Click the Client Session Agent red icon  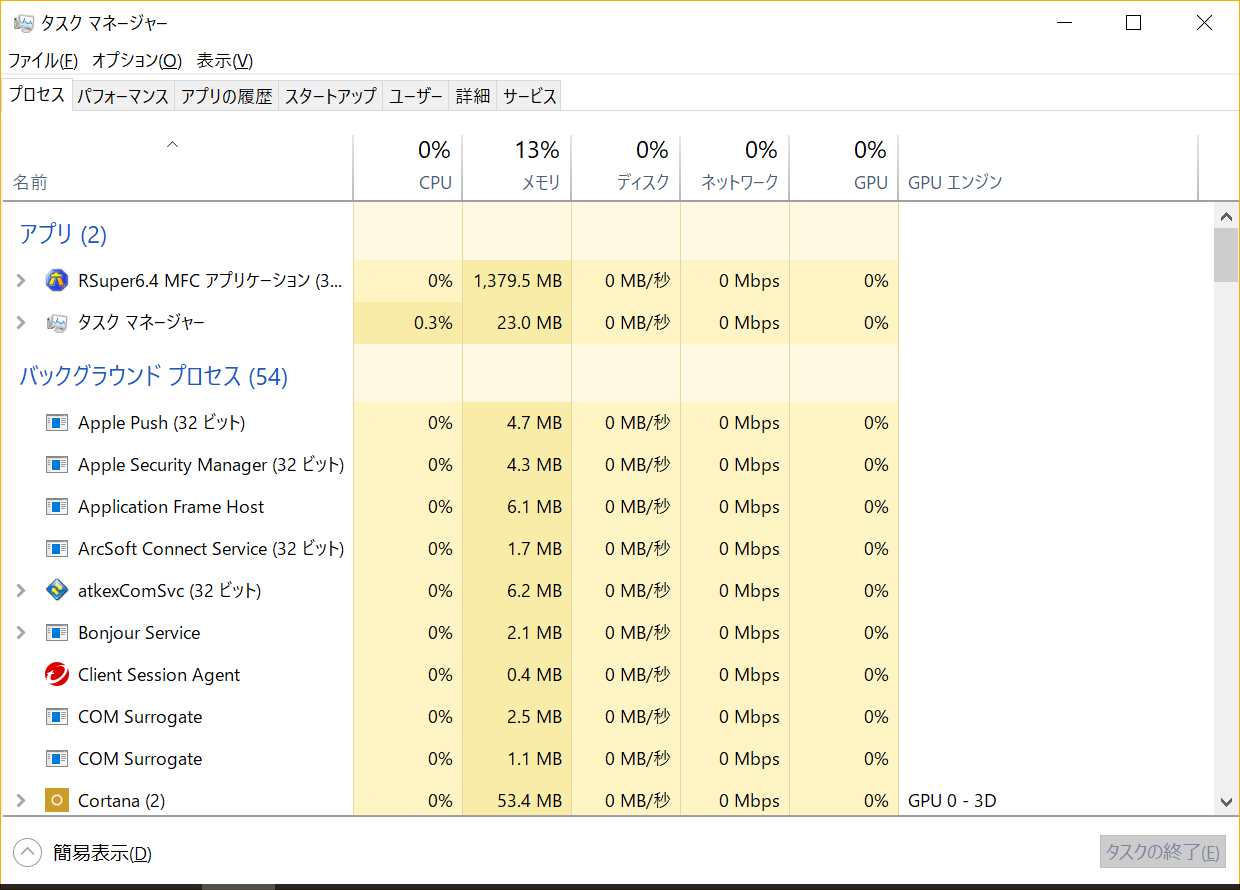(57, 675)
